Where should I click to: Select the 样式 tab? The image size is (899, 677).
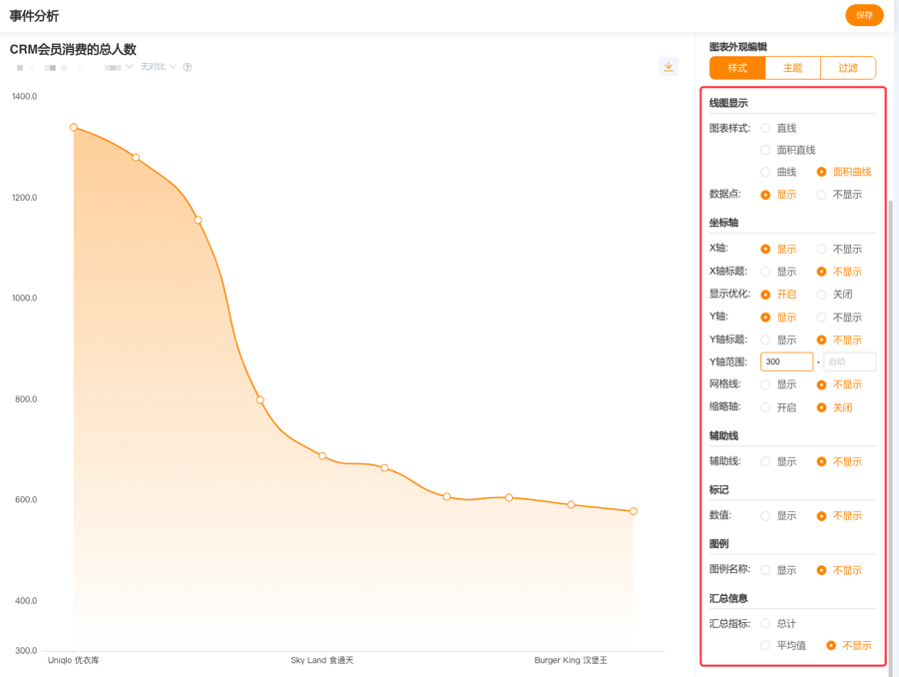point(737,68)
